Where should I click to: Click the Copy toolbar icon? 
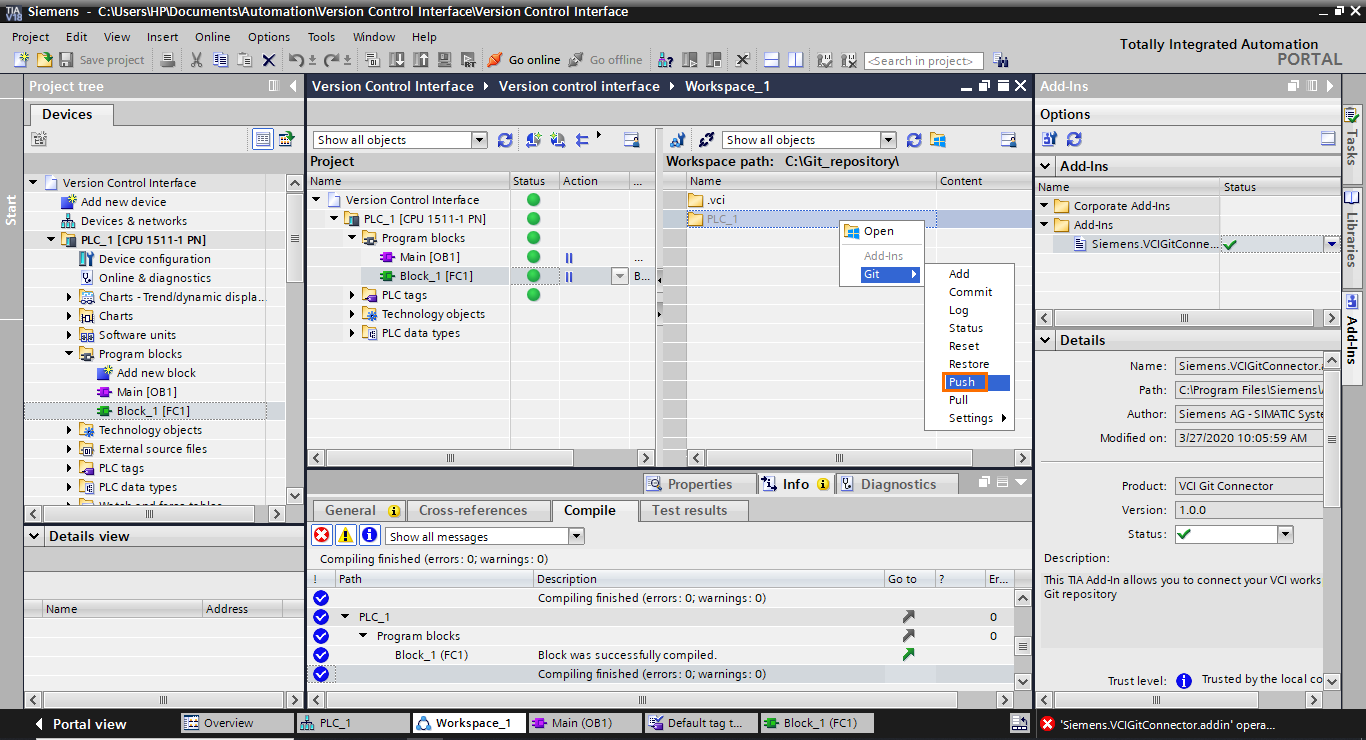tap(220, 60)
